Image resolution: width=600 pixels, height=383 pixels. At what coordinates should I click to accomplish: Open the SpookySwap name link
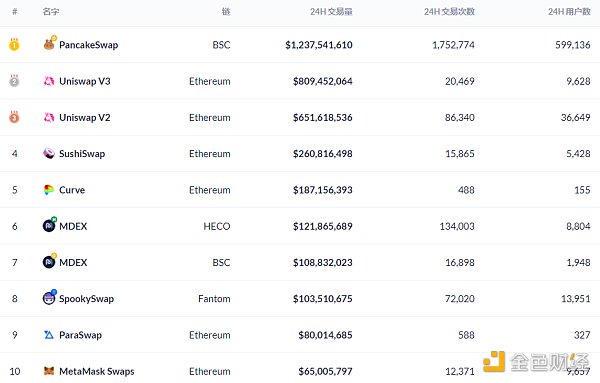pyautogui.click(x=86, y=299)
